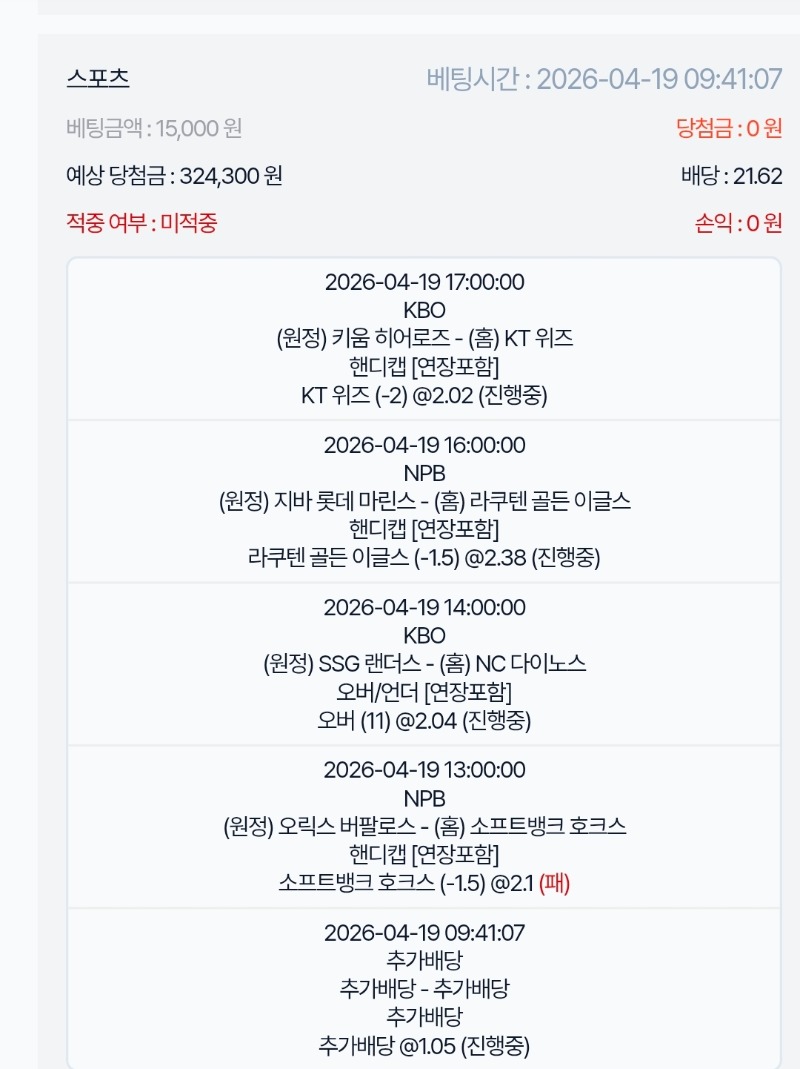Click the KBO league label at 17:00

pyautogui.click(x=424, y=309)
